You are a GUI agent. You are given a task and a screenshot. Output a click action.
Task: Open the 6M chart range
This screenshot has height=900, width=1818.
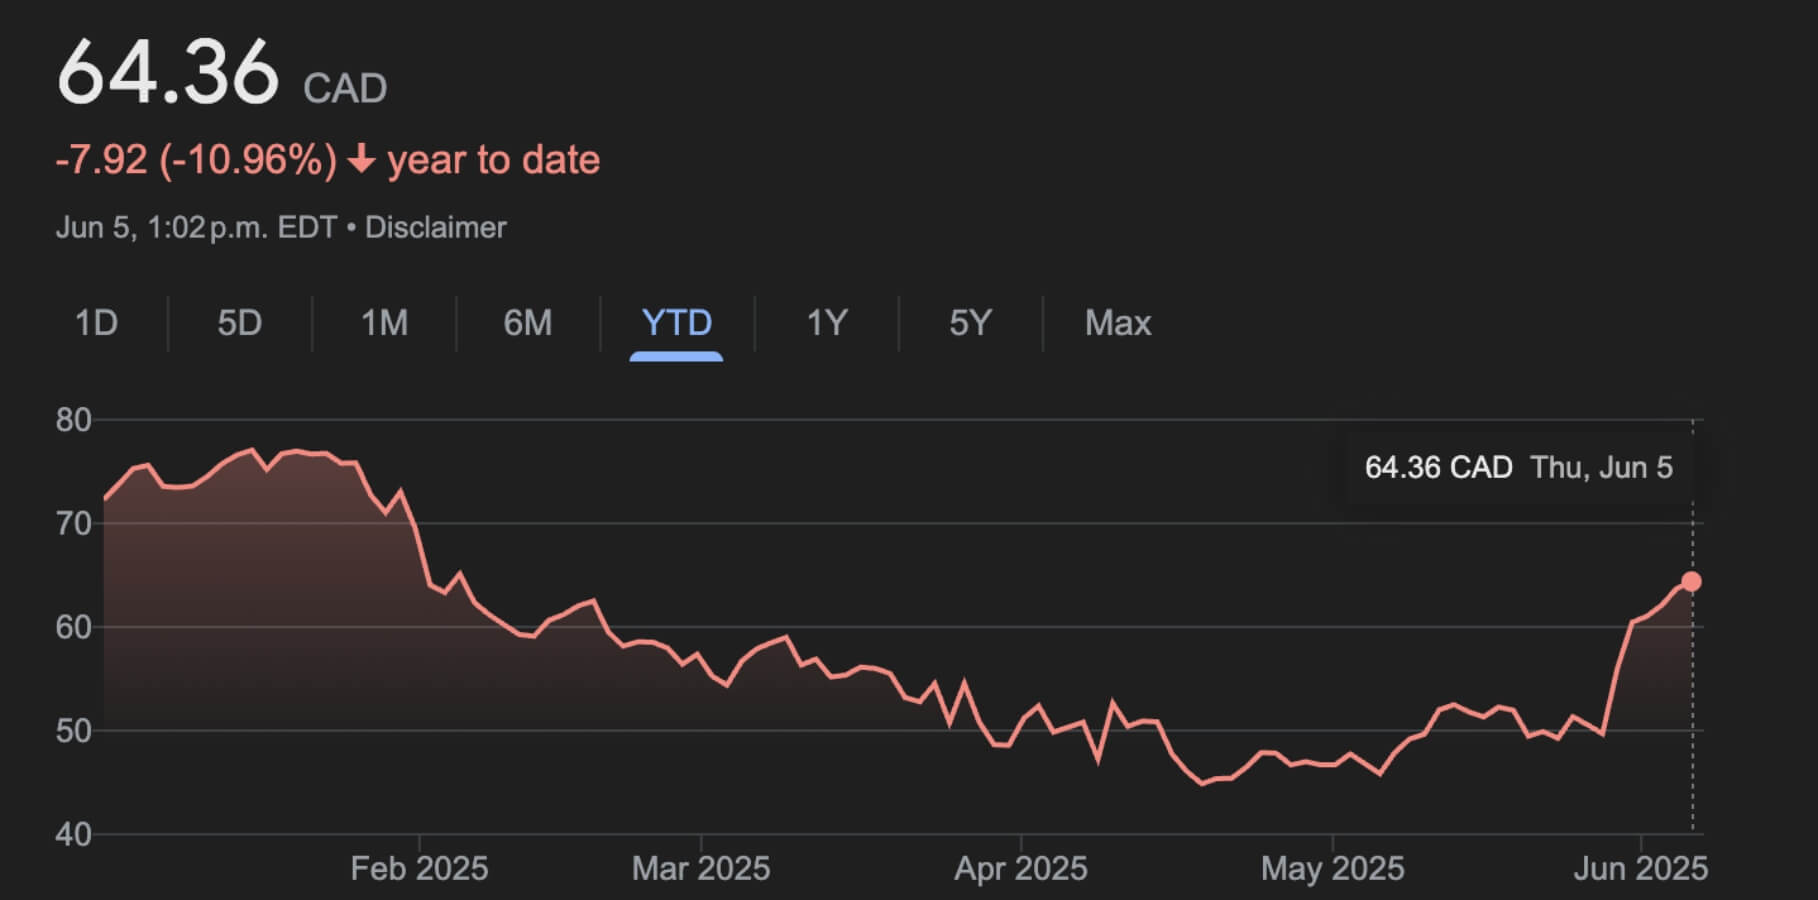pos(527,323)
